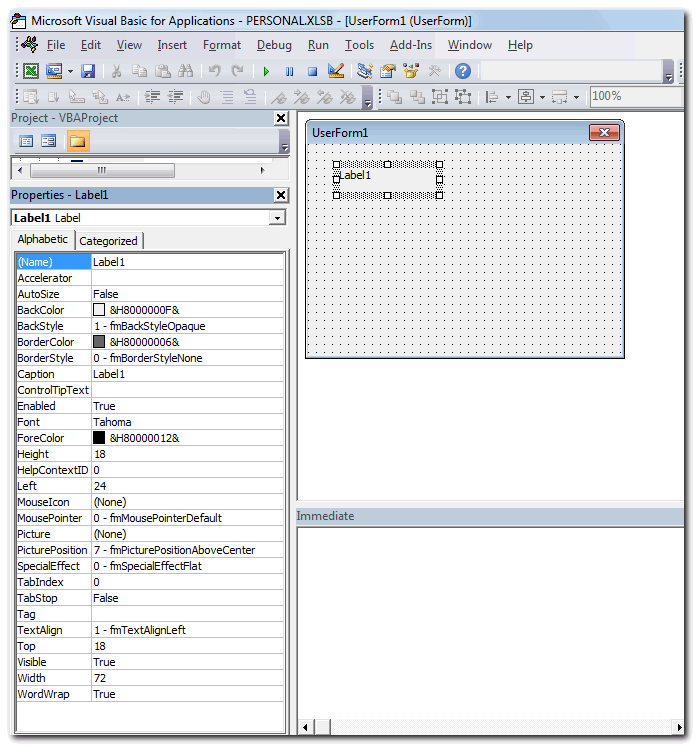Screen dimensions: 695x746
Task: Close the Project - VBAProject pane
Action: point(281,118)
